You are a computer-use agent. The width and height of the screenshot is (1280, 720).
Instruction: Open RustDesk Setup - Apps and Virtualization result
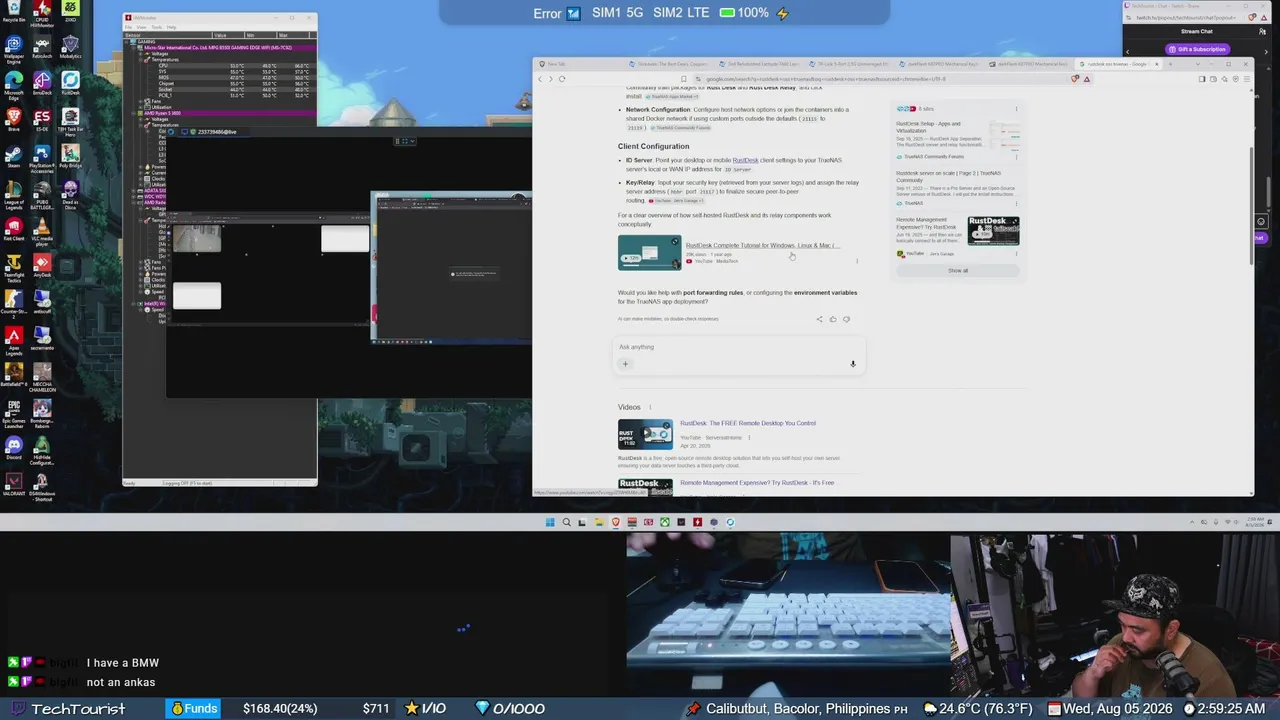[x=928, y=127]
